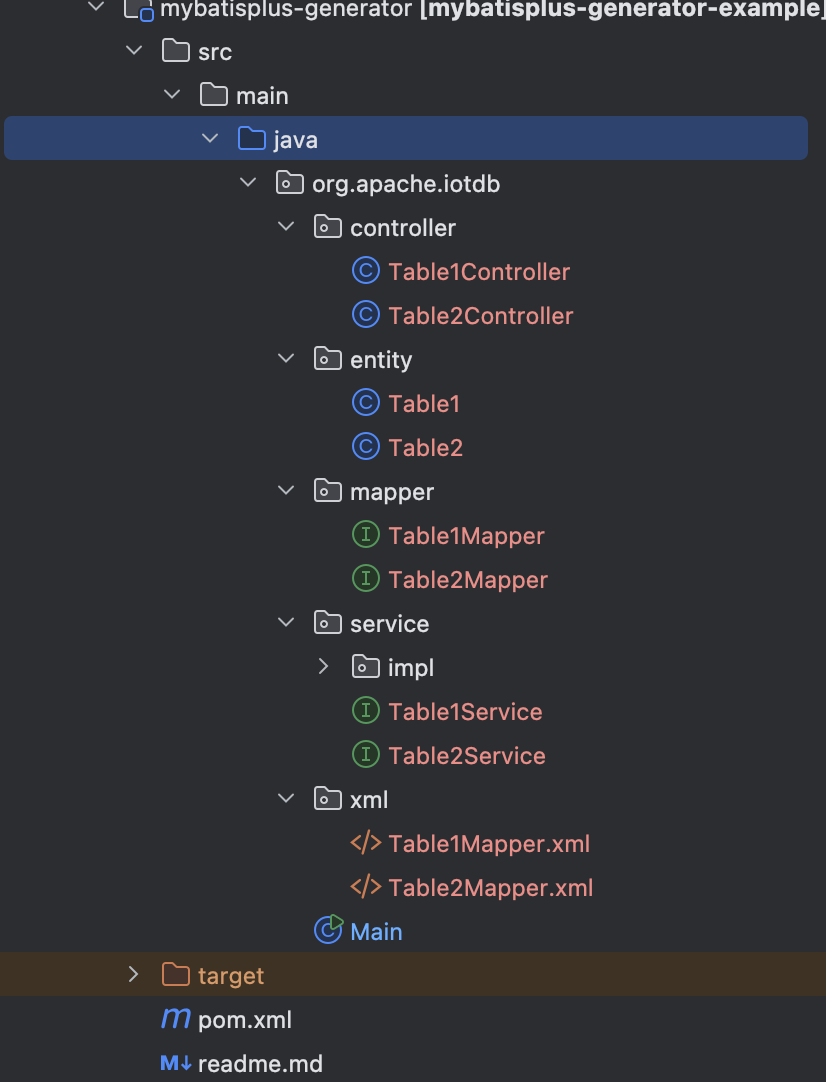The height and width of the screenshot is (1082, 826).
Task: Collapse the entity package
Action: point(286,358)
